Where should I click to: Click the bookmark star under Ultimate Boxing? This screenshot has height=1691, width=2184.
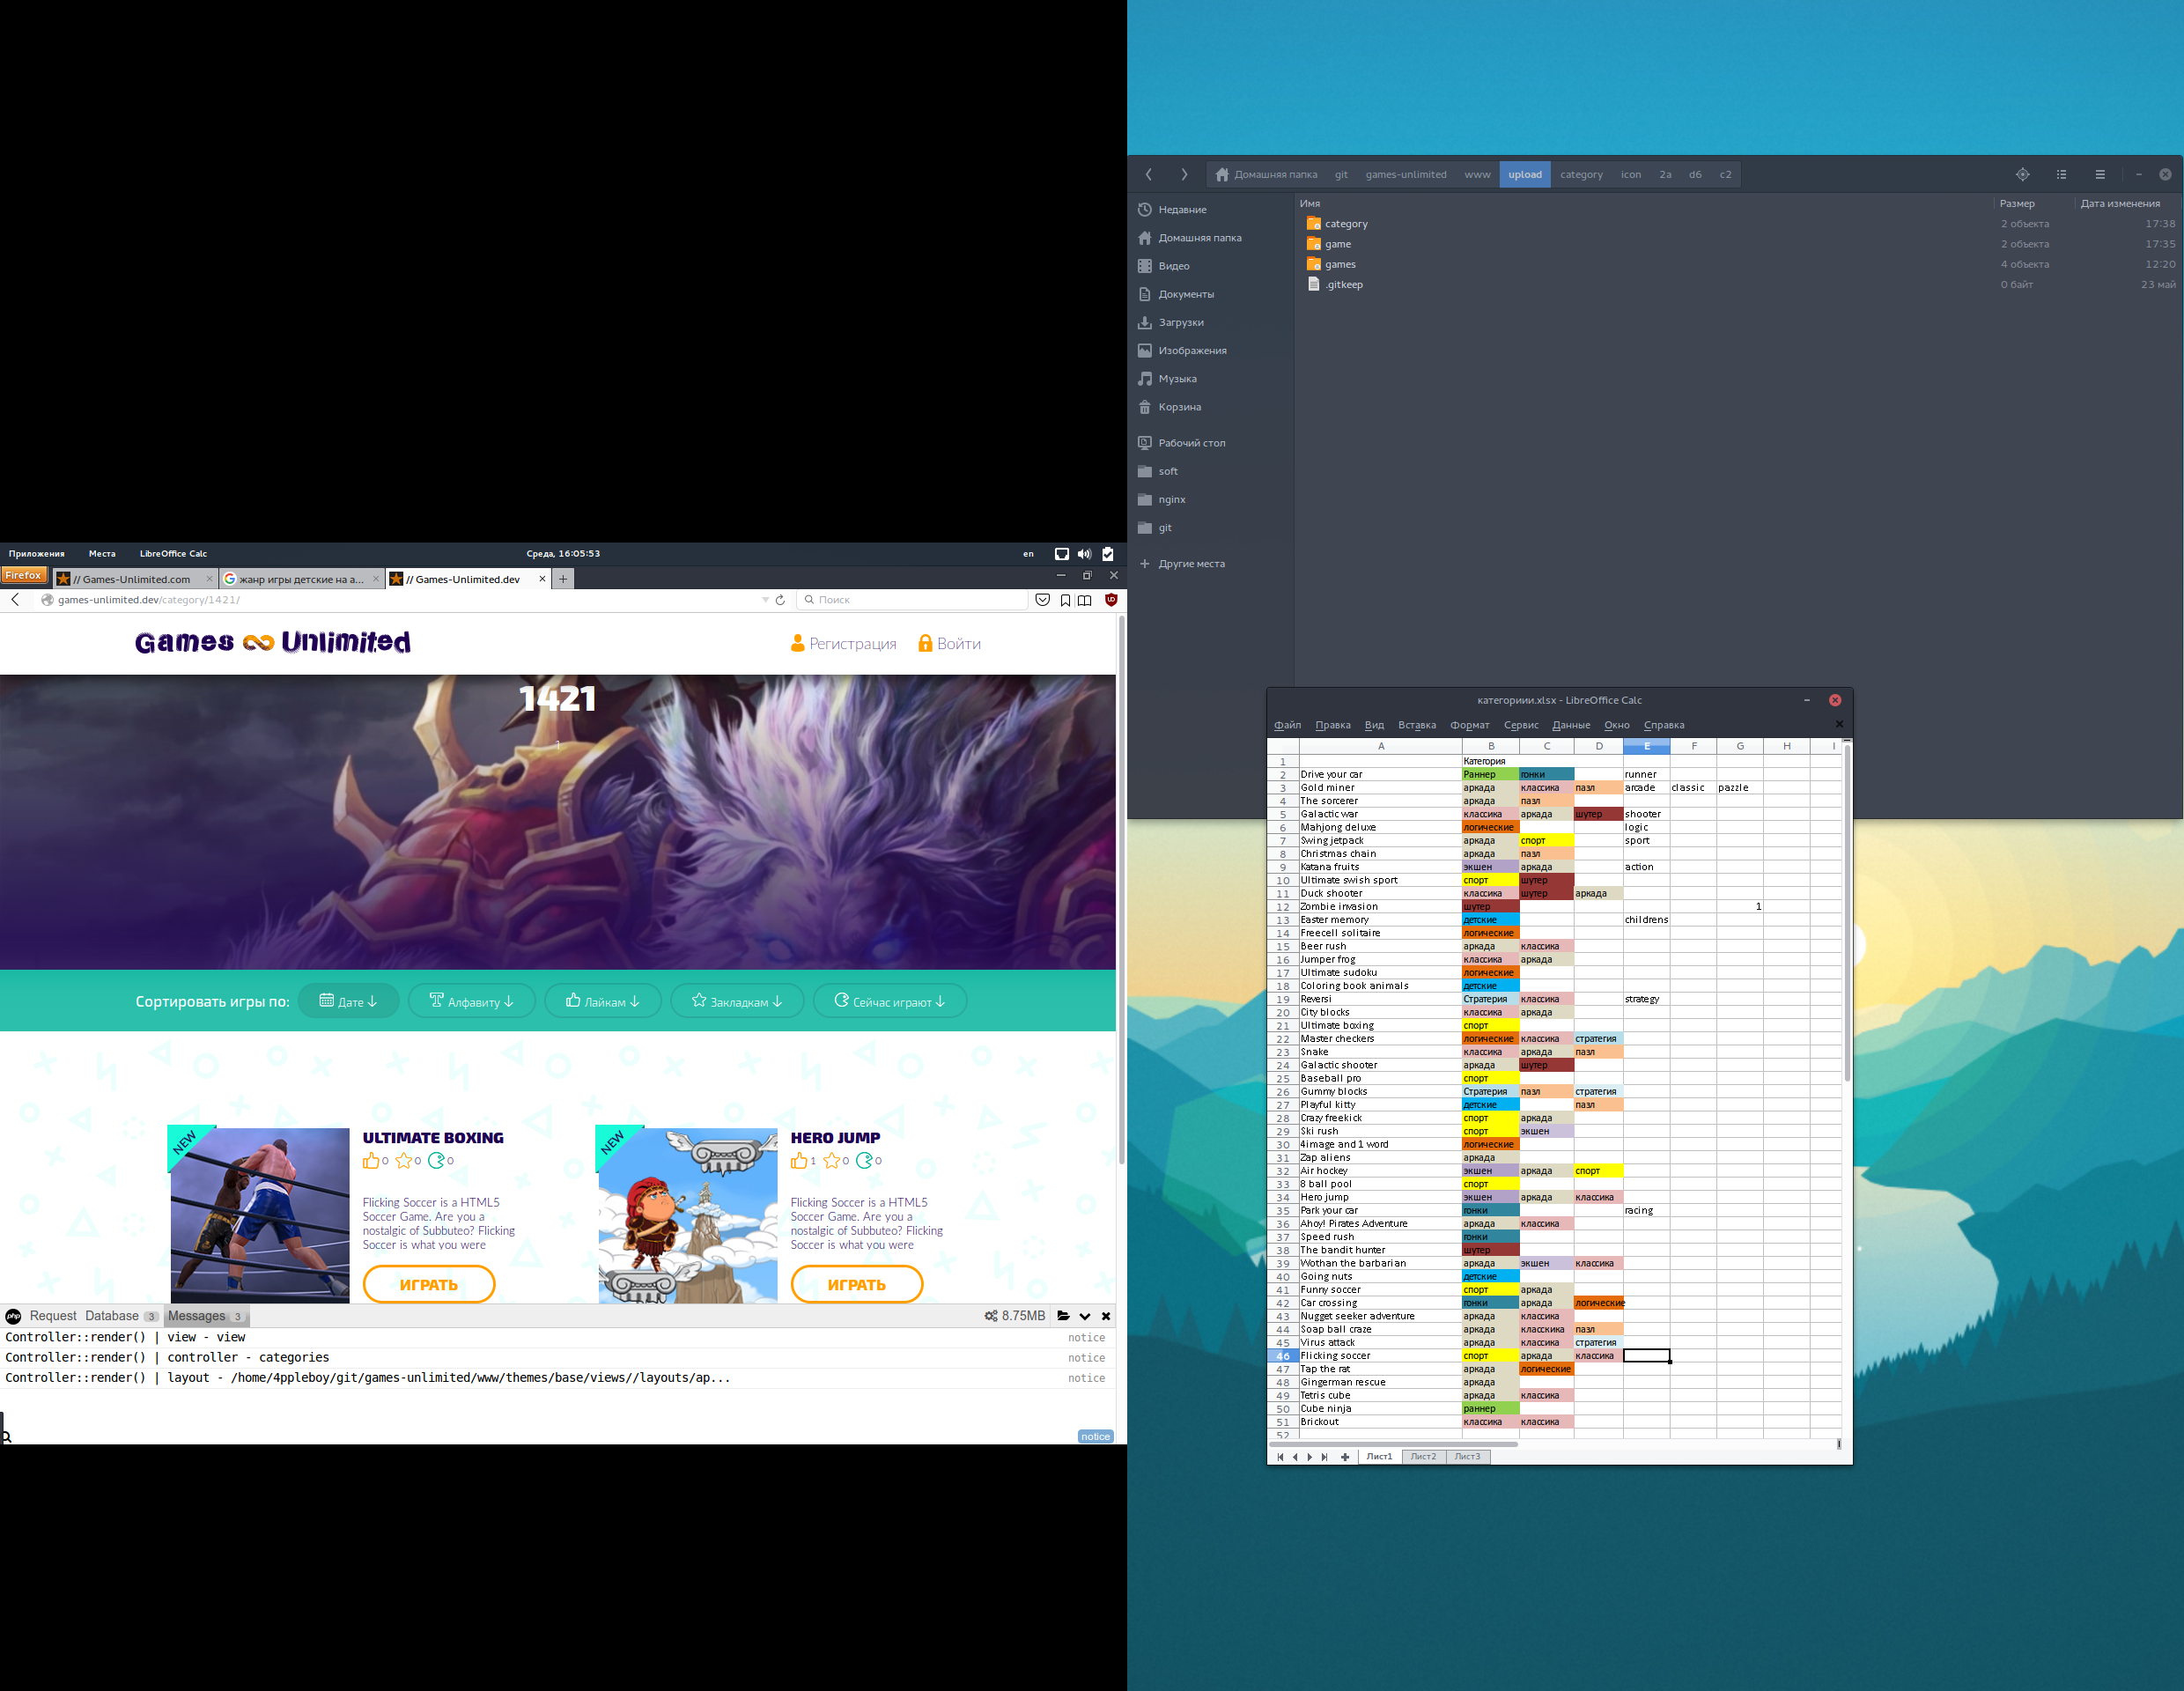(x=404, y=1160)
